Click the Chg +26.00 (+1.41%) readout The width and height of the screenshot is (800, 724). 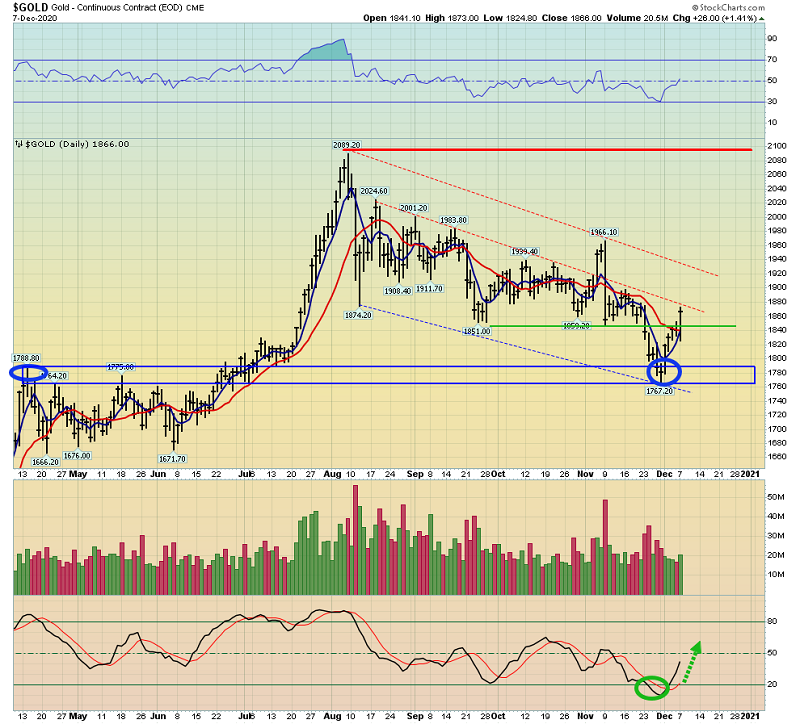[714, 18]
